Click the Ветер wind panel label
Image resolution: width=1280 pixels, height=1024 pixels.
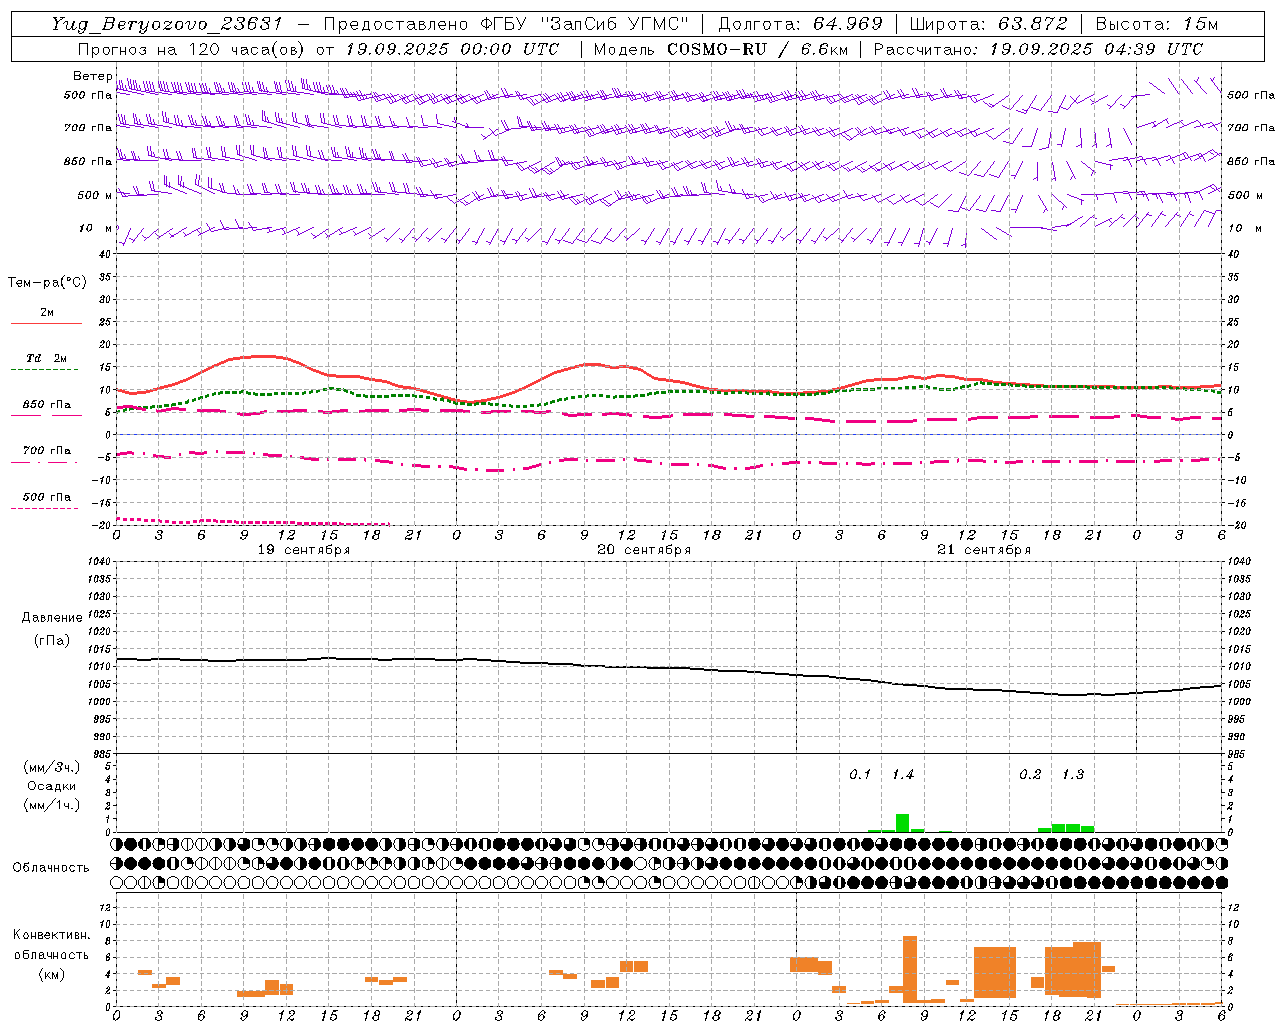point(92,76)
